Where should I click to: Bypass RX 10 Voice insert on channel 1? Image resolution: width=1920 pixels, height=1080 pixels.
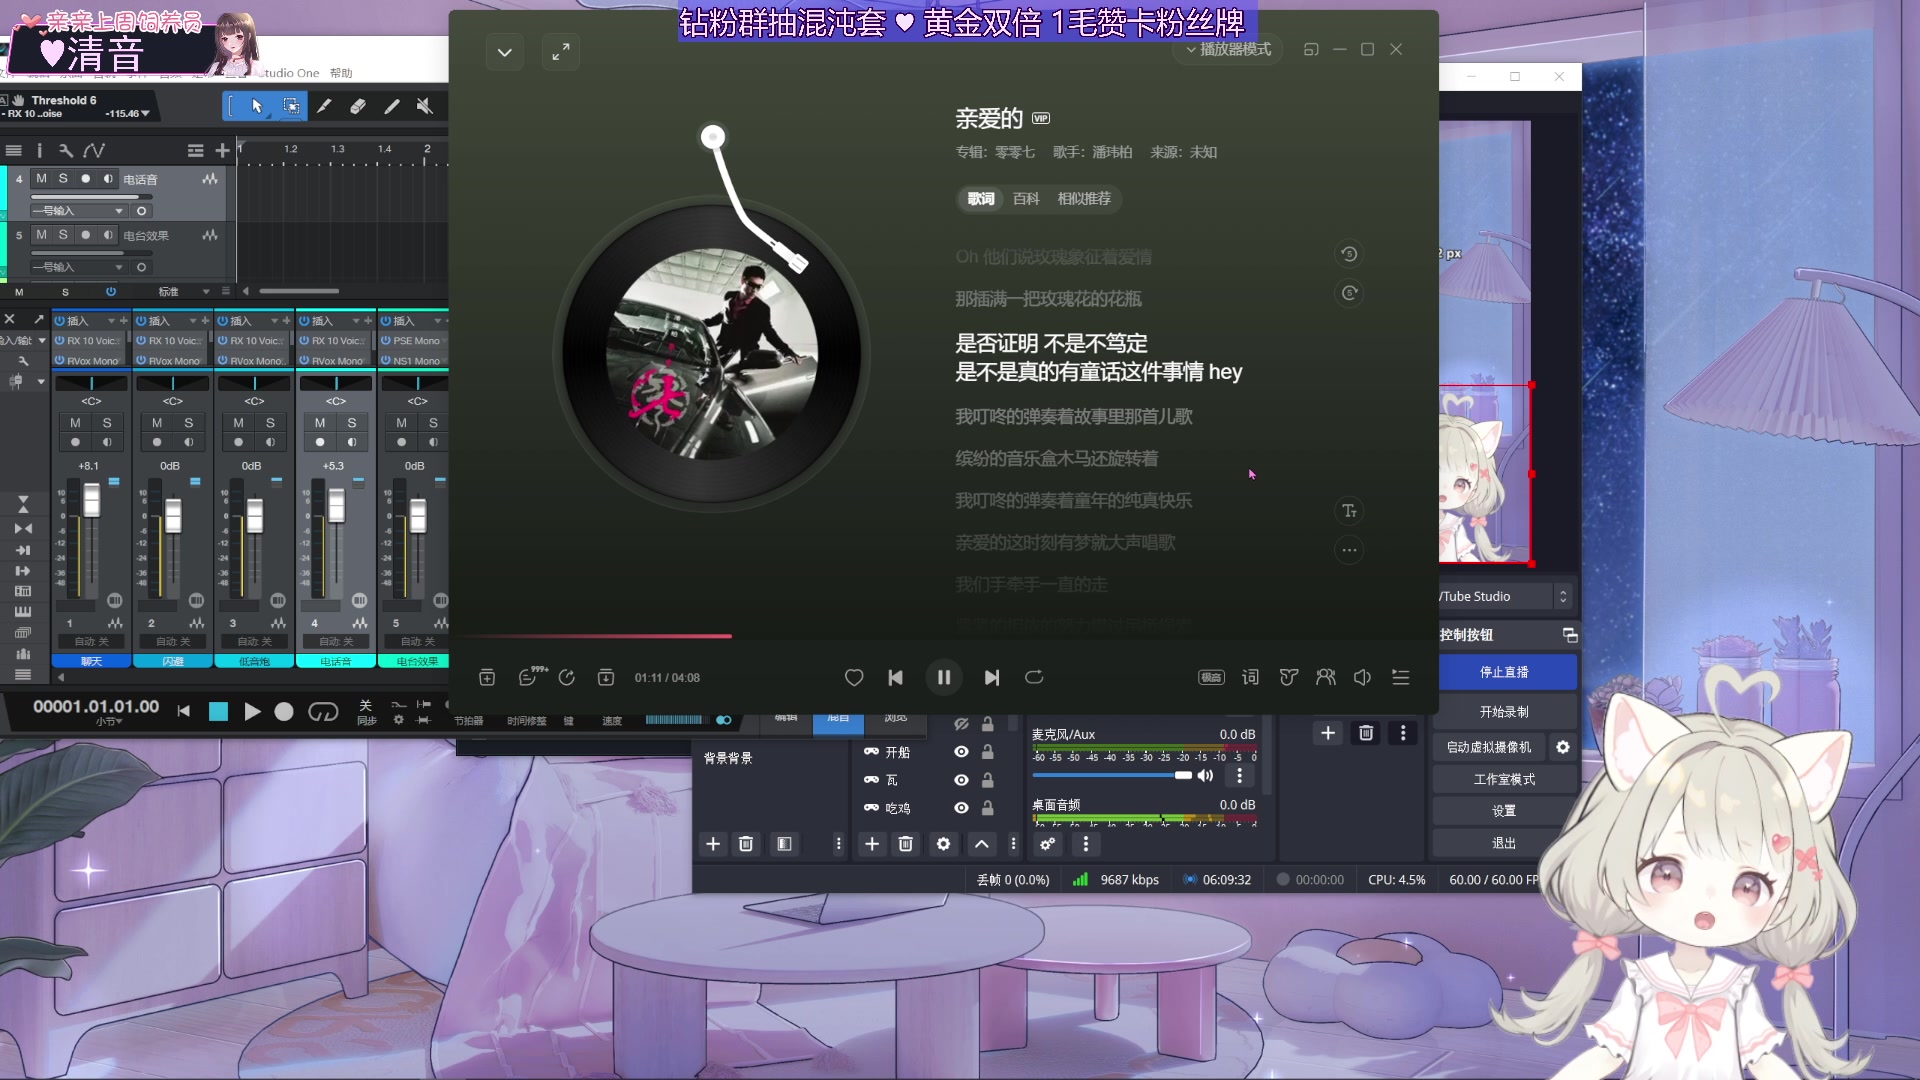[59, 341]
